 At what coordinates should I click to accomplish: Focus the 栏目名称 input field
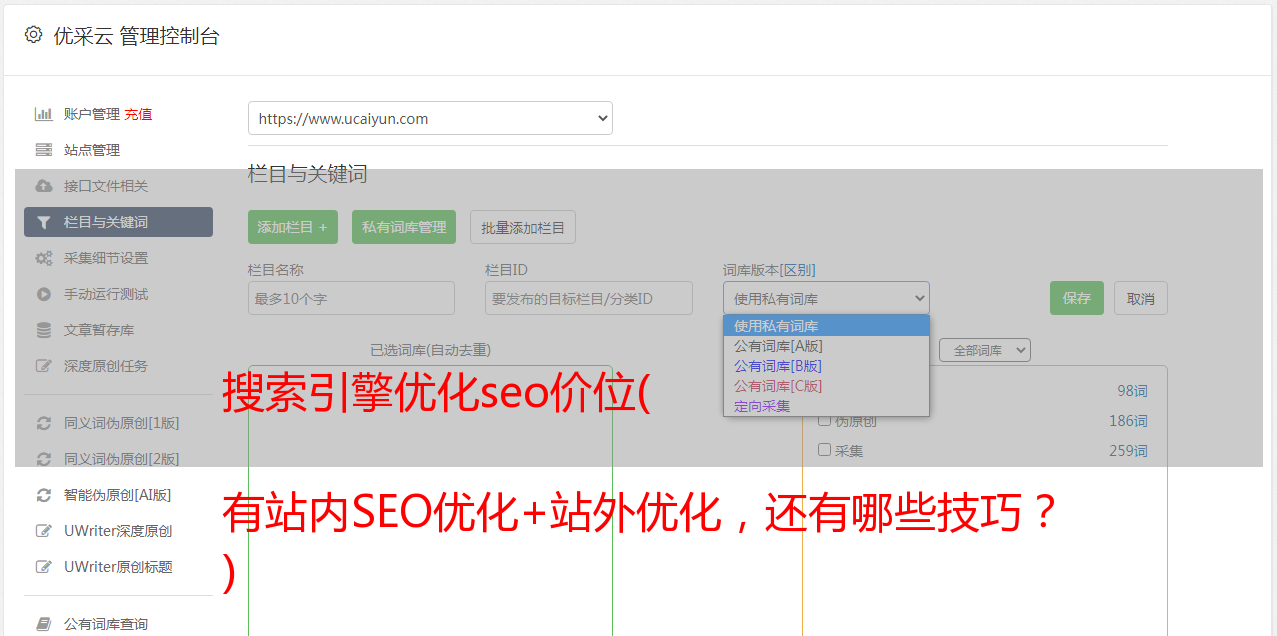351,298
